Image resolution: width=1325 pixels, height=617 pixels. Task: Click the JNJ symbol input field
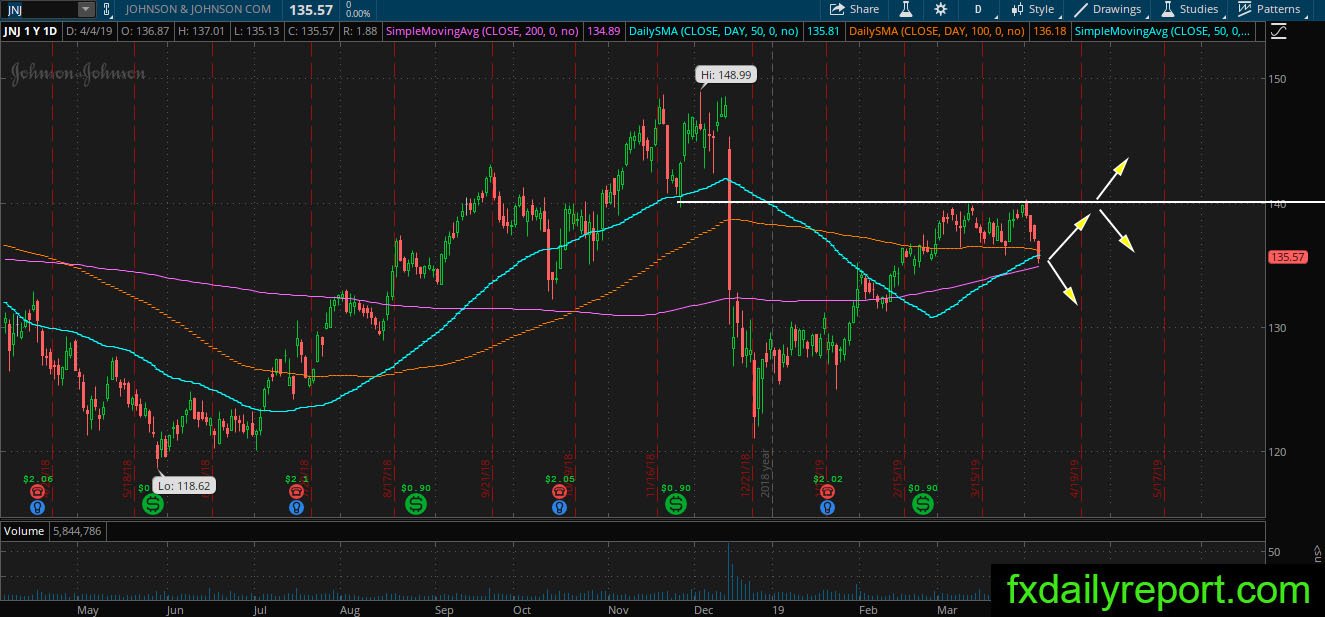point(39,9)
